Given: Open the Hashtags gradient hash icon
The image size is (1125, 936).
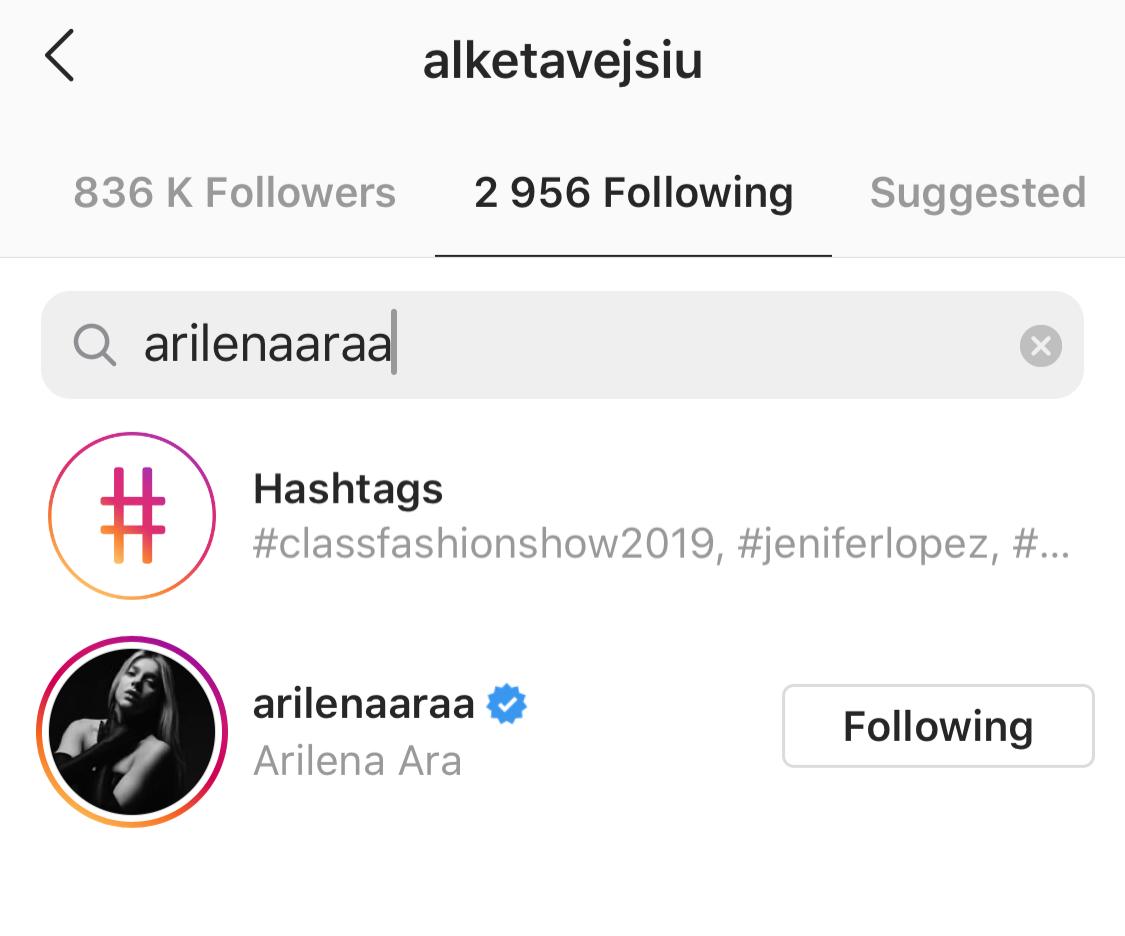Looking at the screenshot, I should click(x=132, y=516).
